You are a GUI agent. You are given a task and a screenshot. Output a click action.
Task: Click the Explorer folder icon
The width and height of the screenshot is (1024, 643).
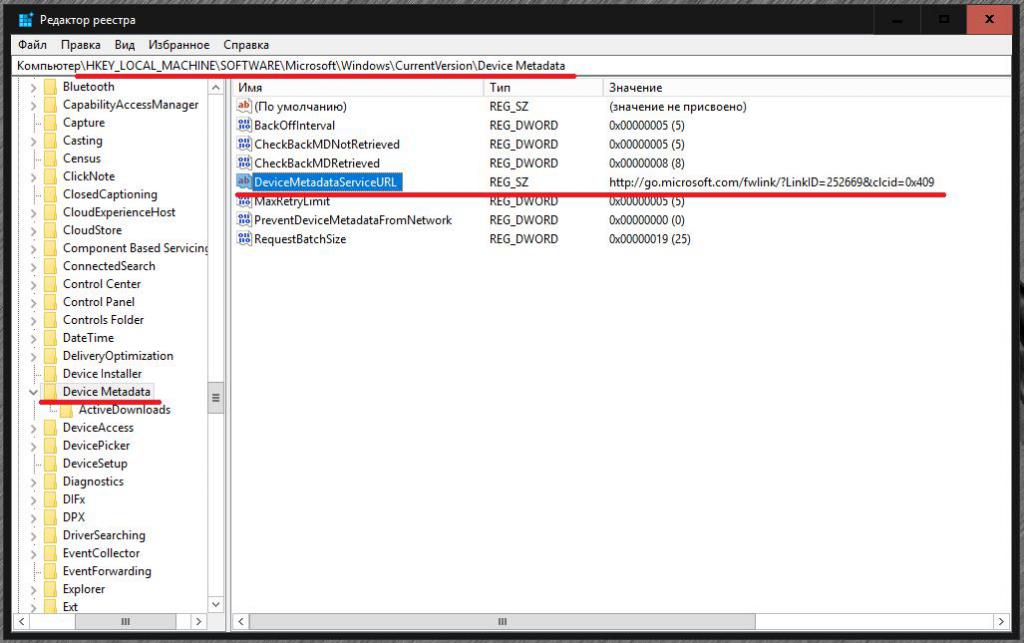pos(50,589)
